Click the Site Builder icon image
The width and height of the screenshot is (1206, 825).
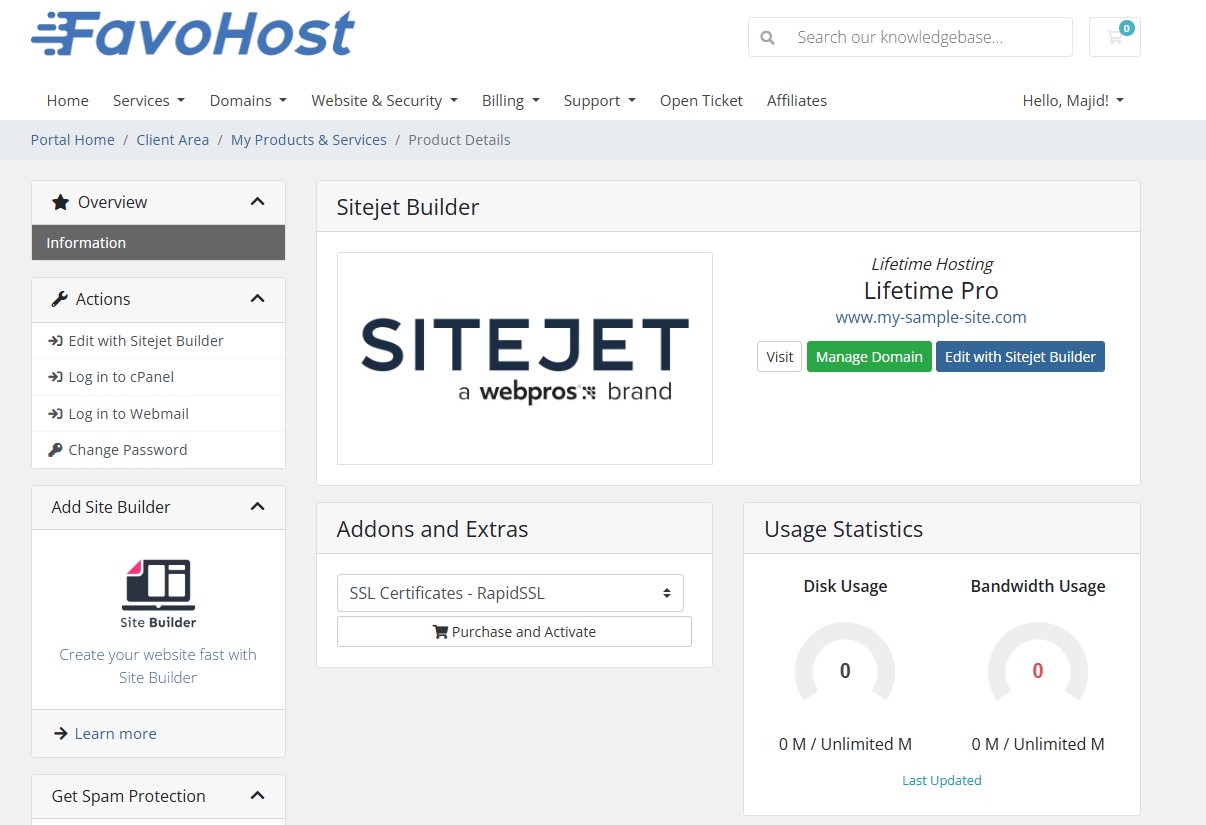point(158,585)
